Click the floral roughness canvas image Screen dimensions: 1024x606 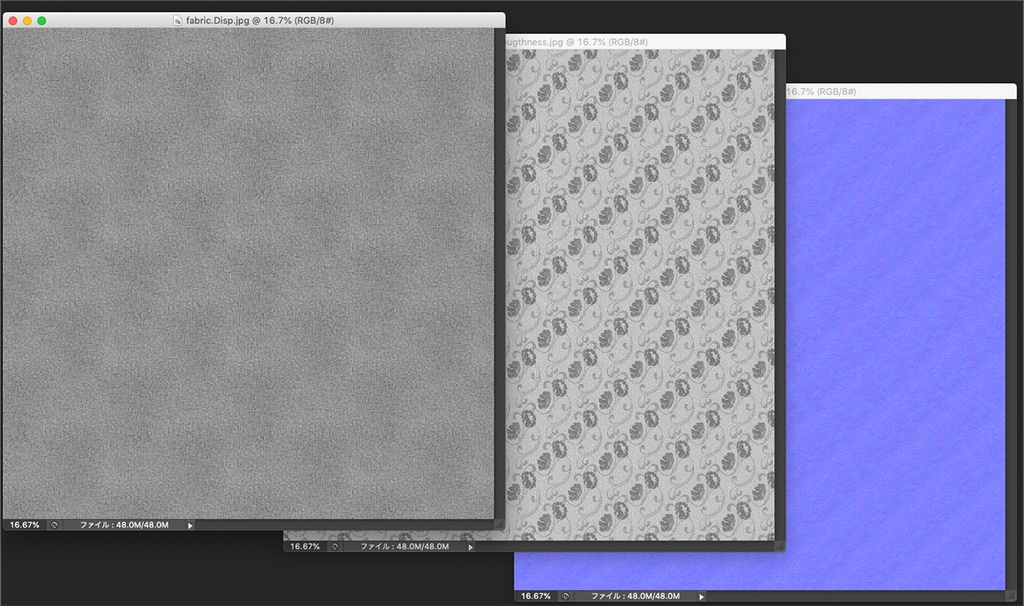[x=640, y=295]
